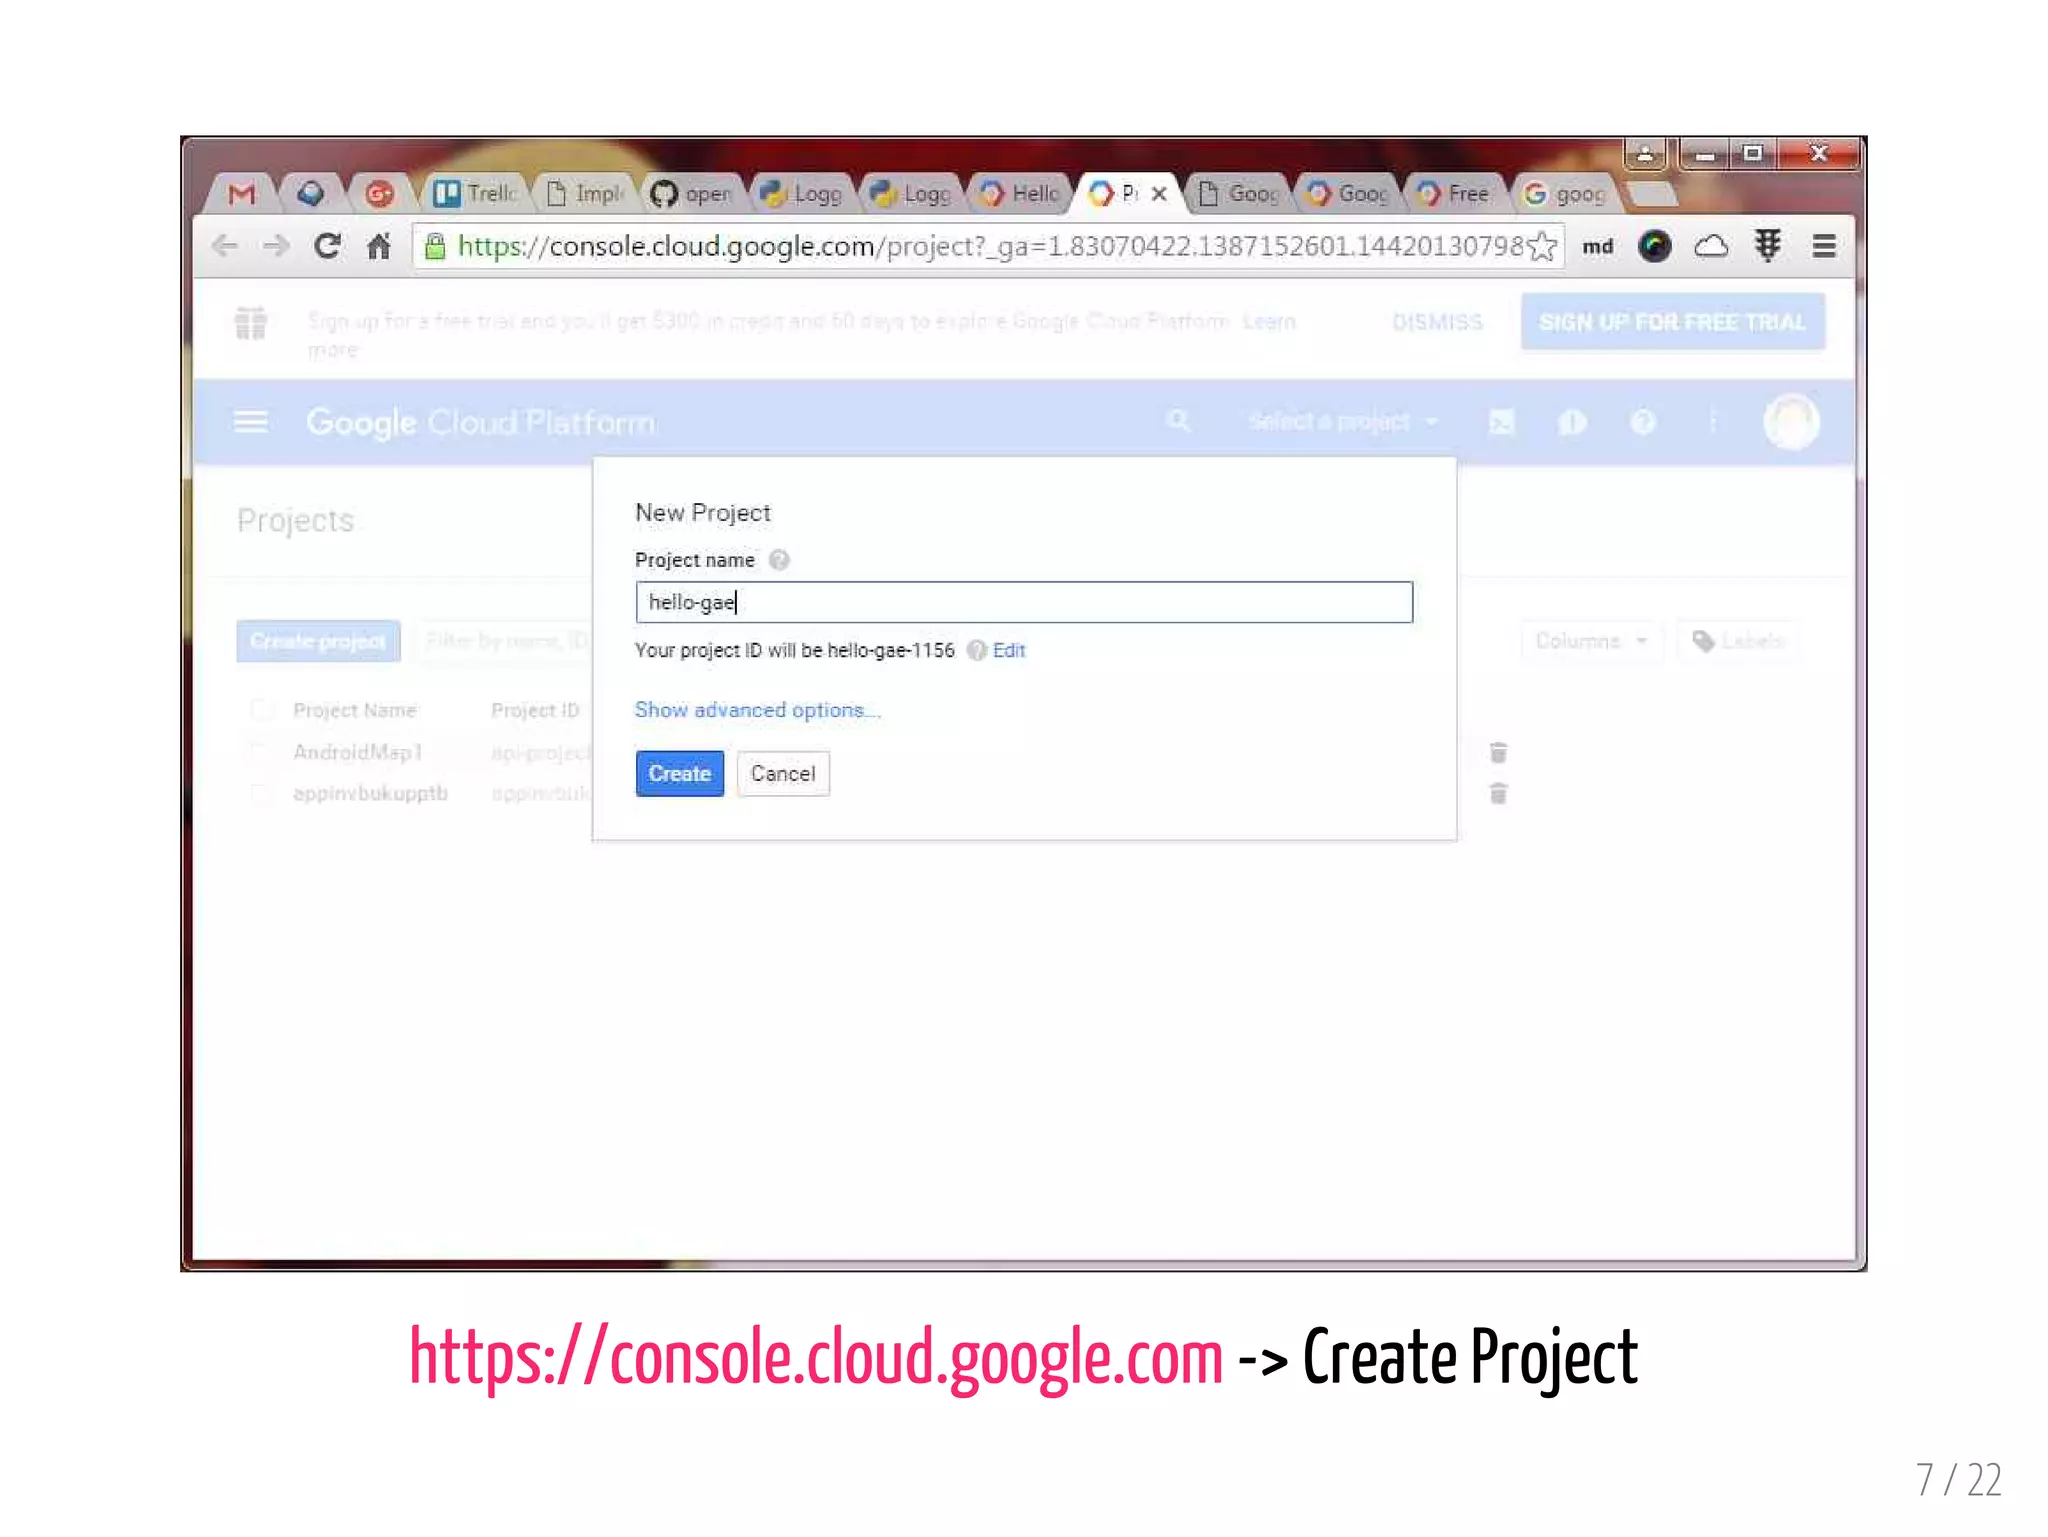This screenshot has width=2048, height=1537.
Task: Open the Chrome hamburger menu
Action: [1823, 246]
